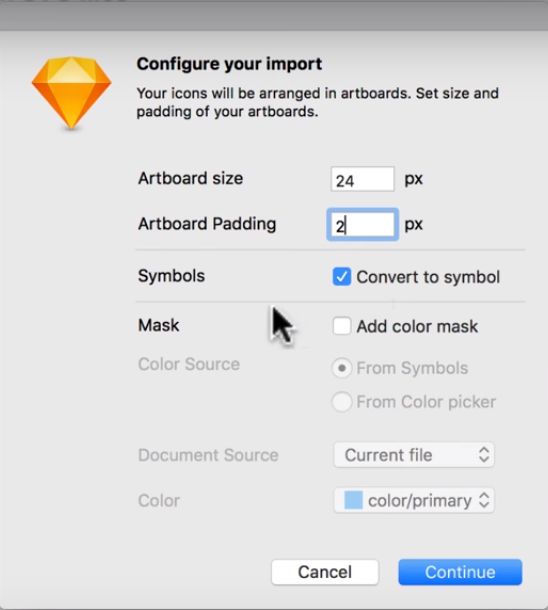The image size is (548, 610).
Task: Click the Continue button
Action: pos(460,572)
